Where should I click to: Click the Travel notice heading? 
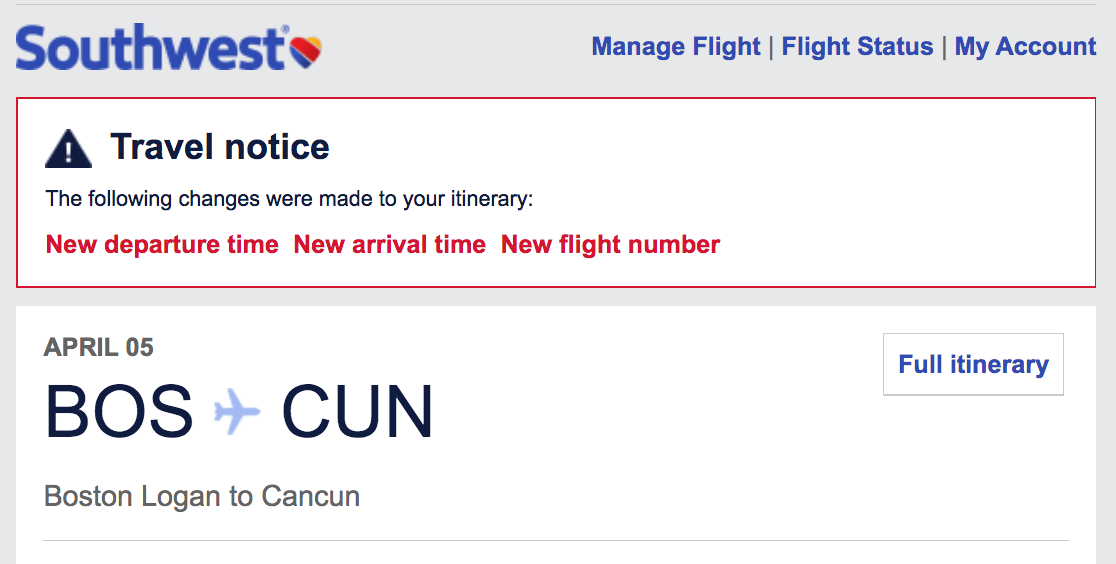tap(220, 147)
